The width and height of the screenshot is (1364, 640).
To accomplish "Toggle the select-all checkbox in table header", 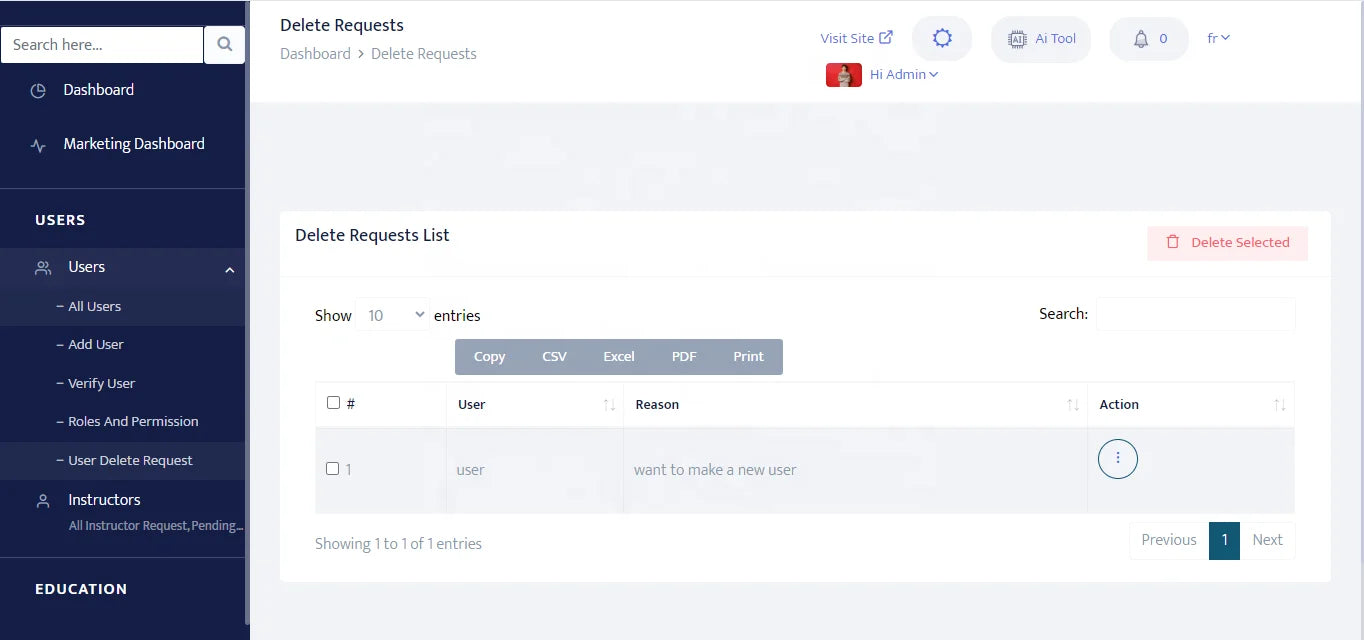I will coord(333,403).
